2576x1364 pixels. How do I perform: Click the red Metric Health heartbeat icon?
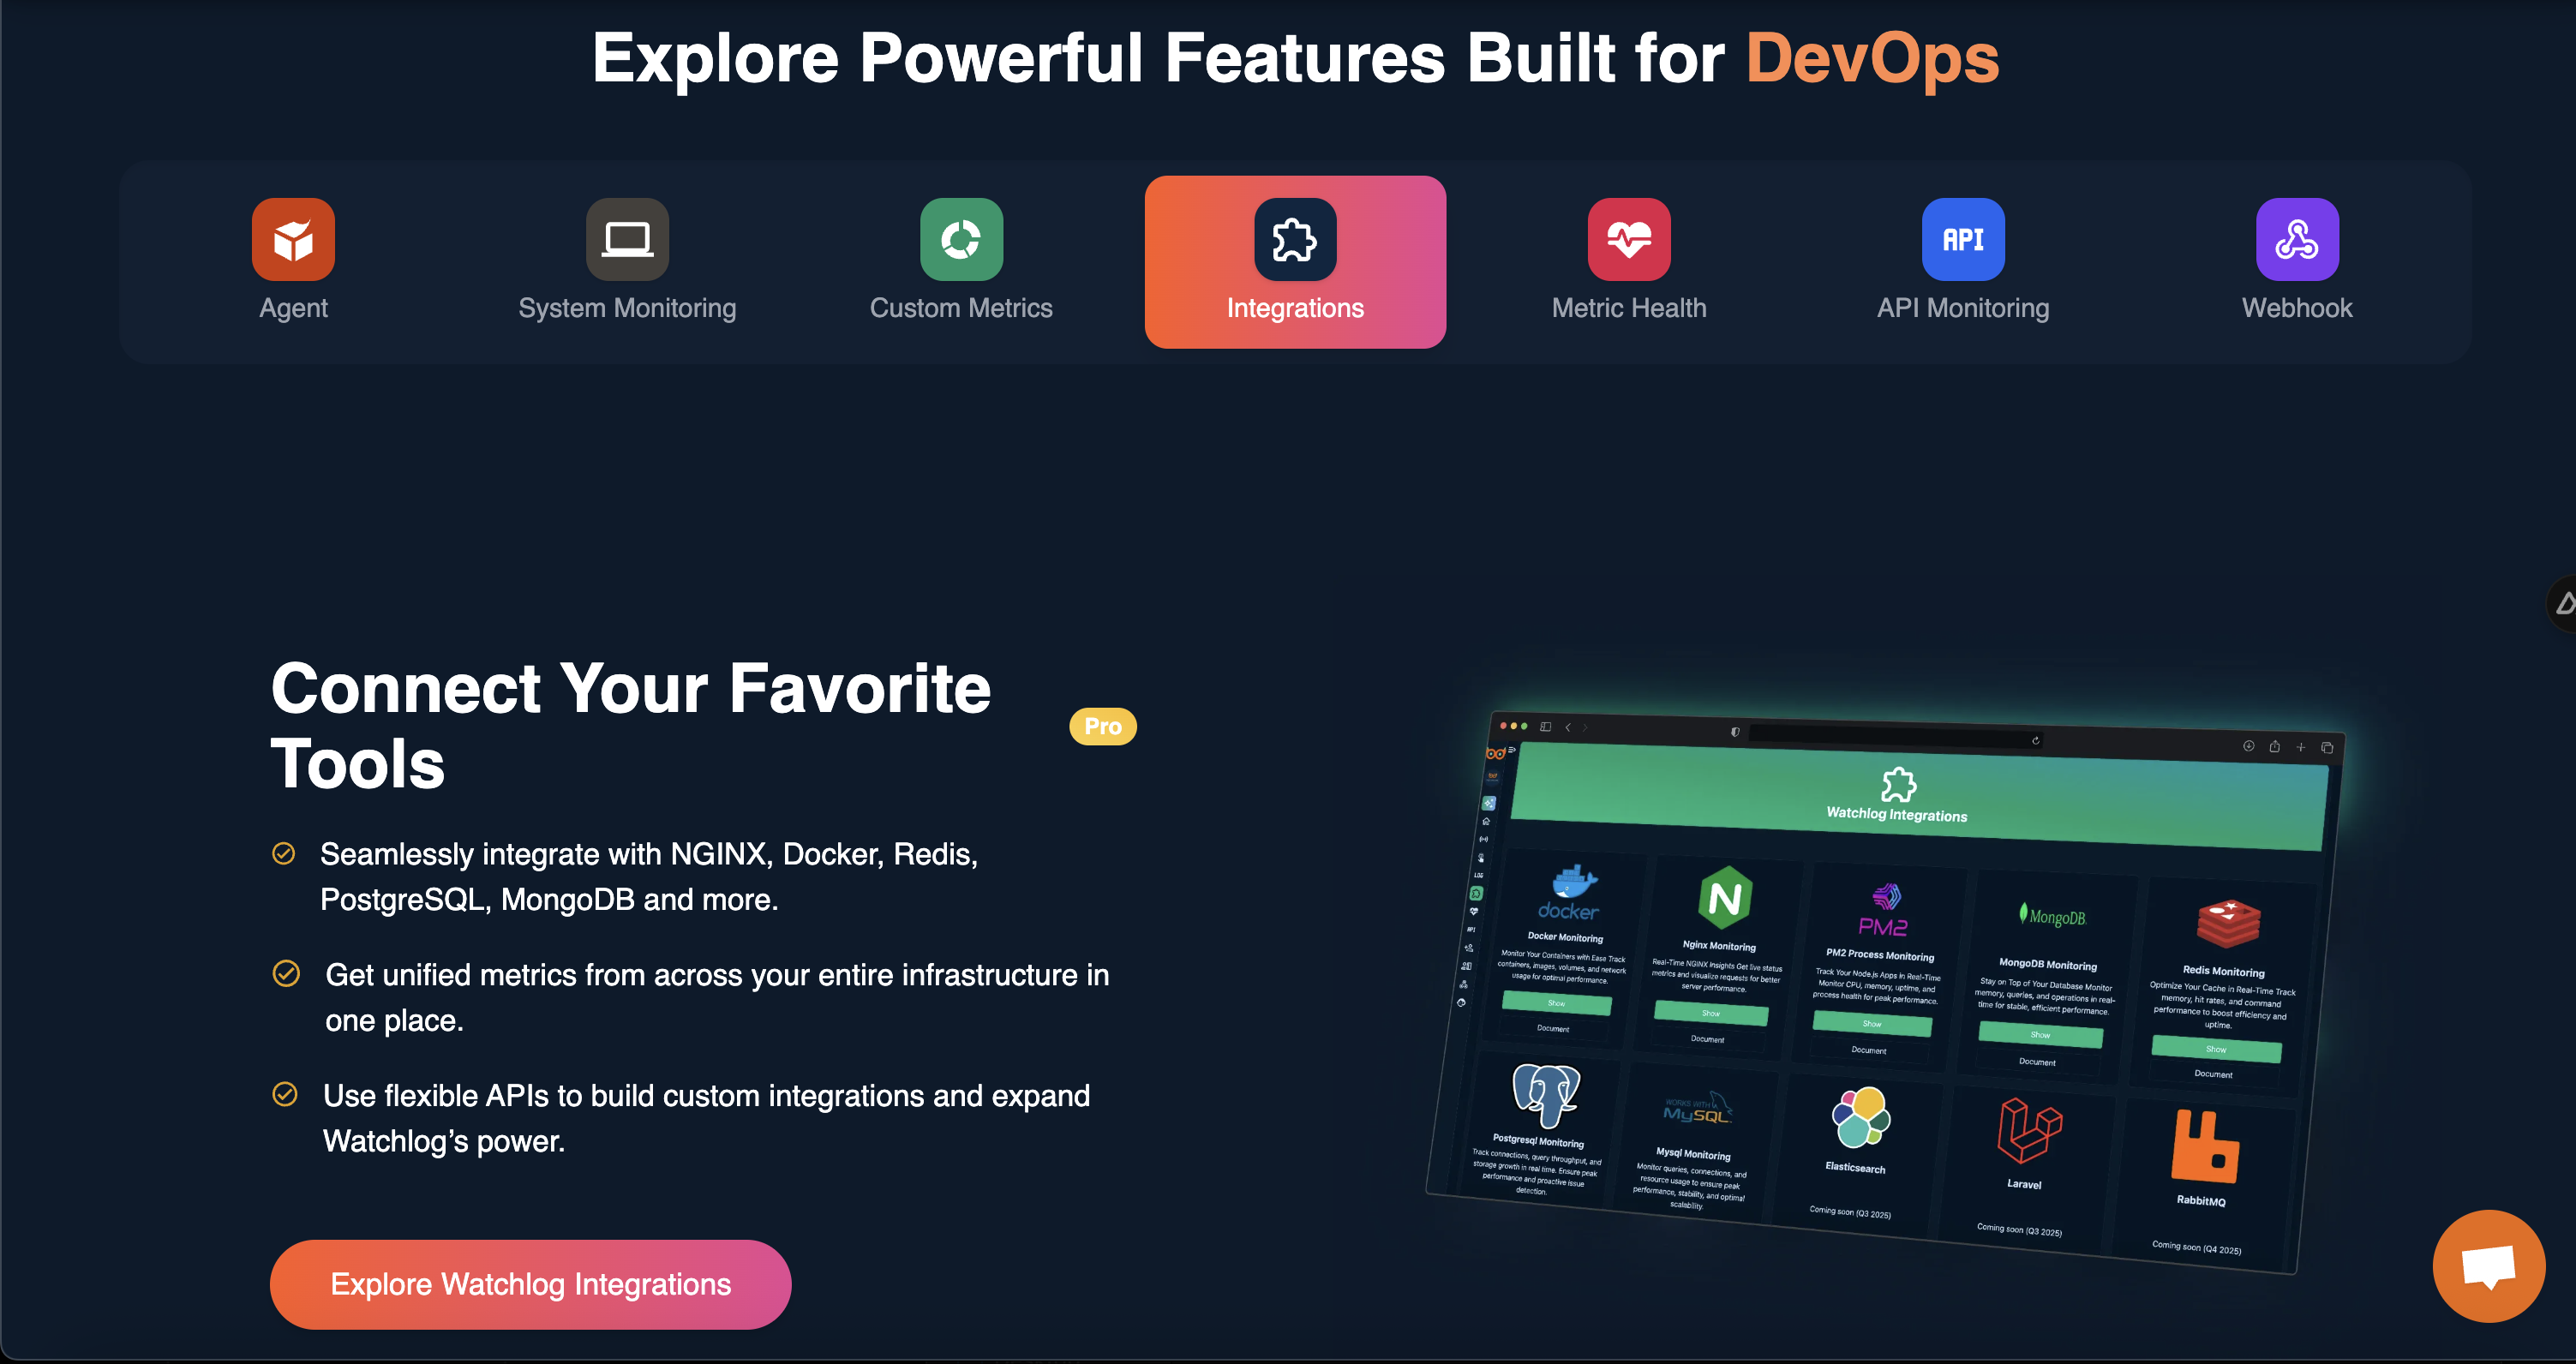click(1629, 239)
